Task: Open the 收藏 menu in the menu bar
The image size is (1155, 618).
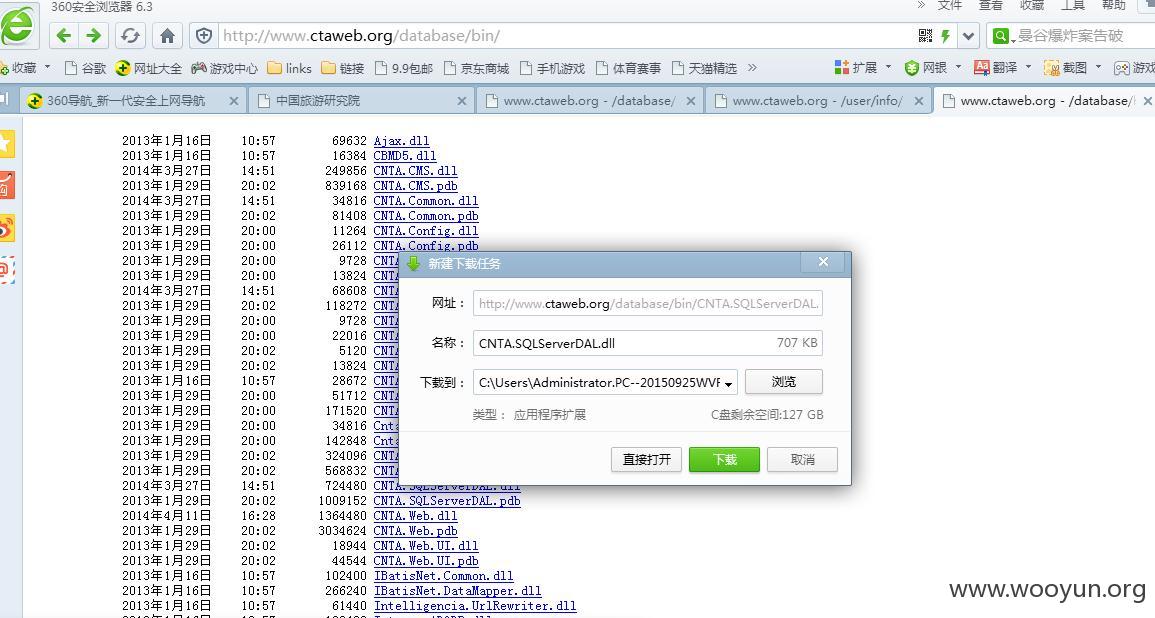Action: pos(1032,6)
